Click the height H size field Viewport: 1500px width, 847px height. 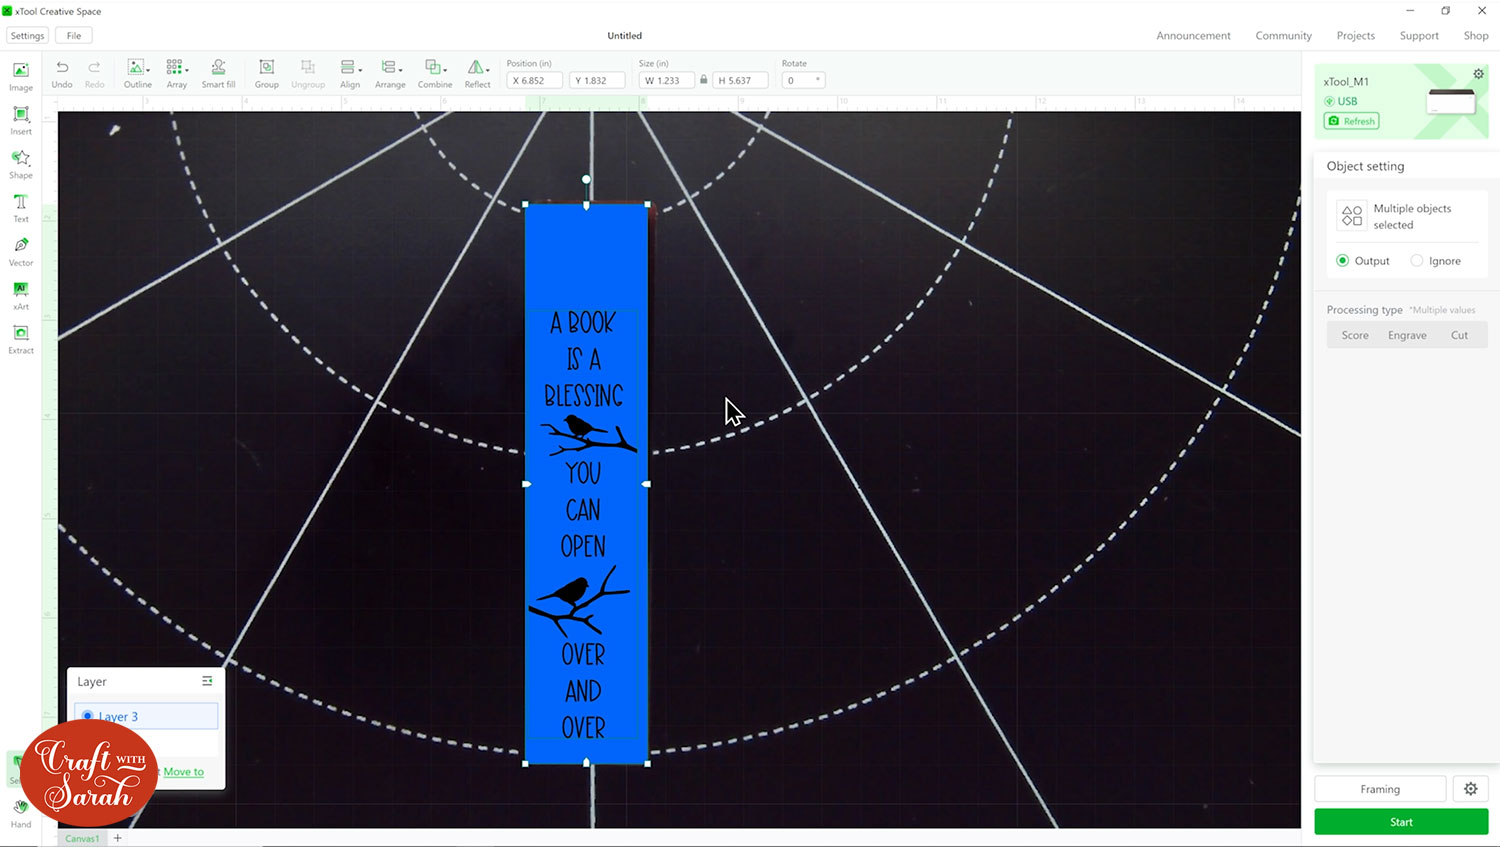[740, 80]
